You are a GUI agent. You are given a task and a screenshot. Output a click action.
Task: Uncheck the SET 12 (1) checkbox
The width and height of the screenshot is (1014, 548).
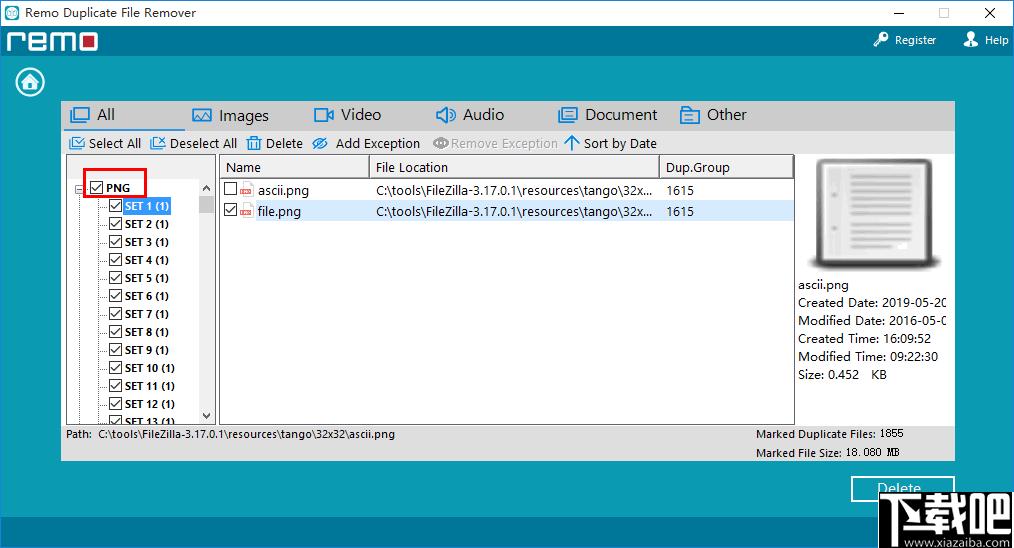pos(115,404)
